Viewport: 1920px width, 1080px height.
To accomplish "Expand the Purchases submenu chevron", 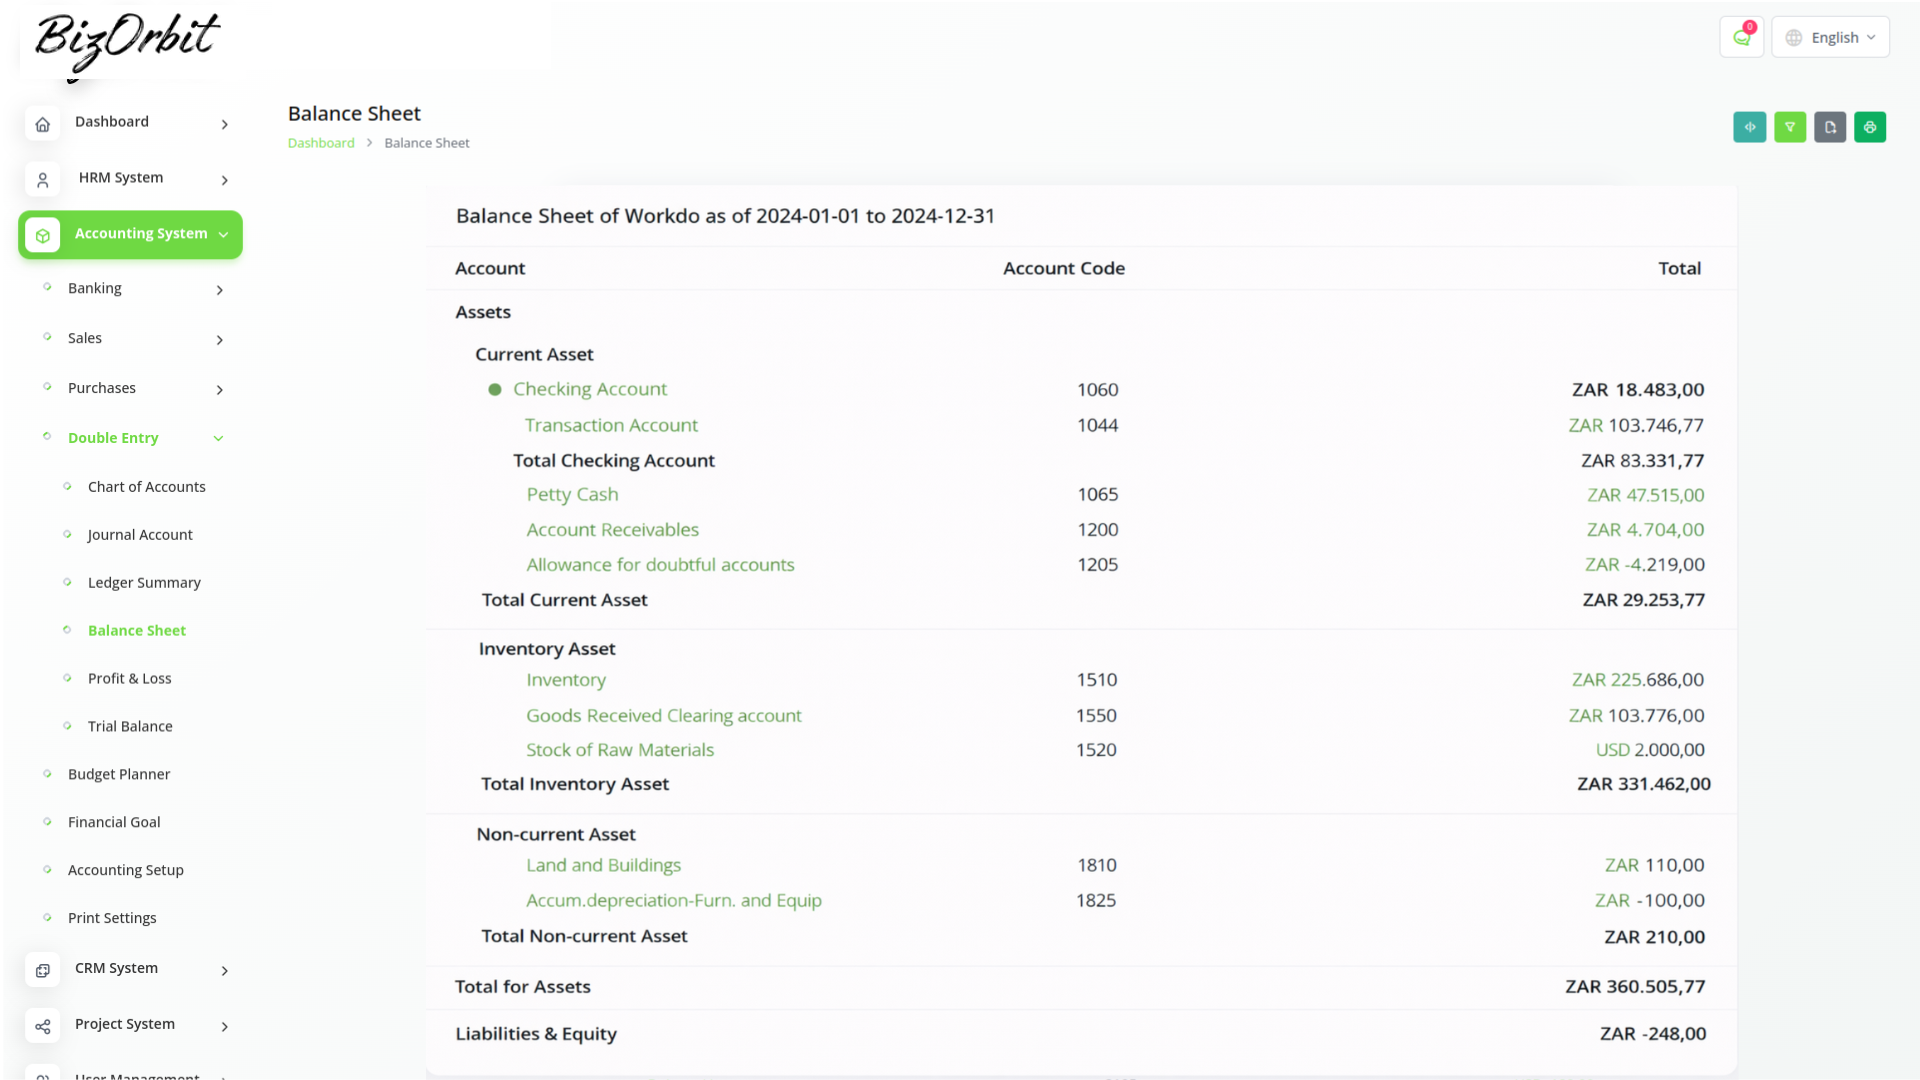I will click(220, 390).
